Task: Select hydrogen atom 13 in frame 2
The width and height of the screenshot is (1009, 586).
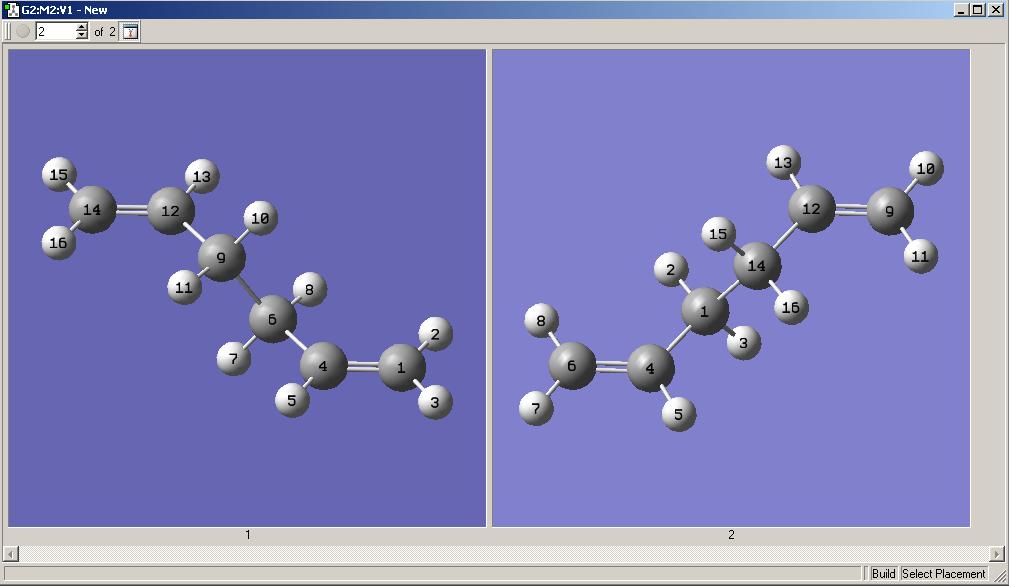Action: 783,162
